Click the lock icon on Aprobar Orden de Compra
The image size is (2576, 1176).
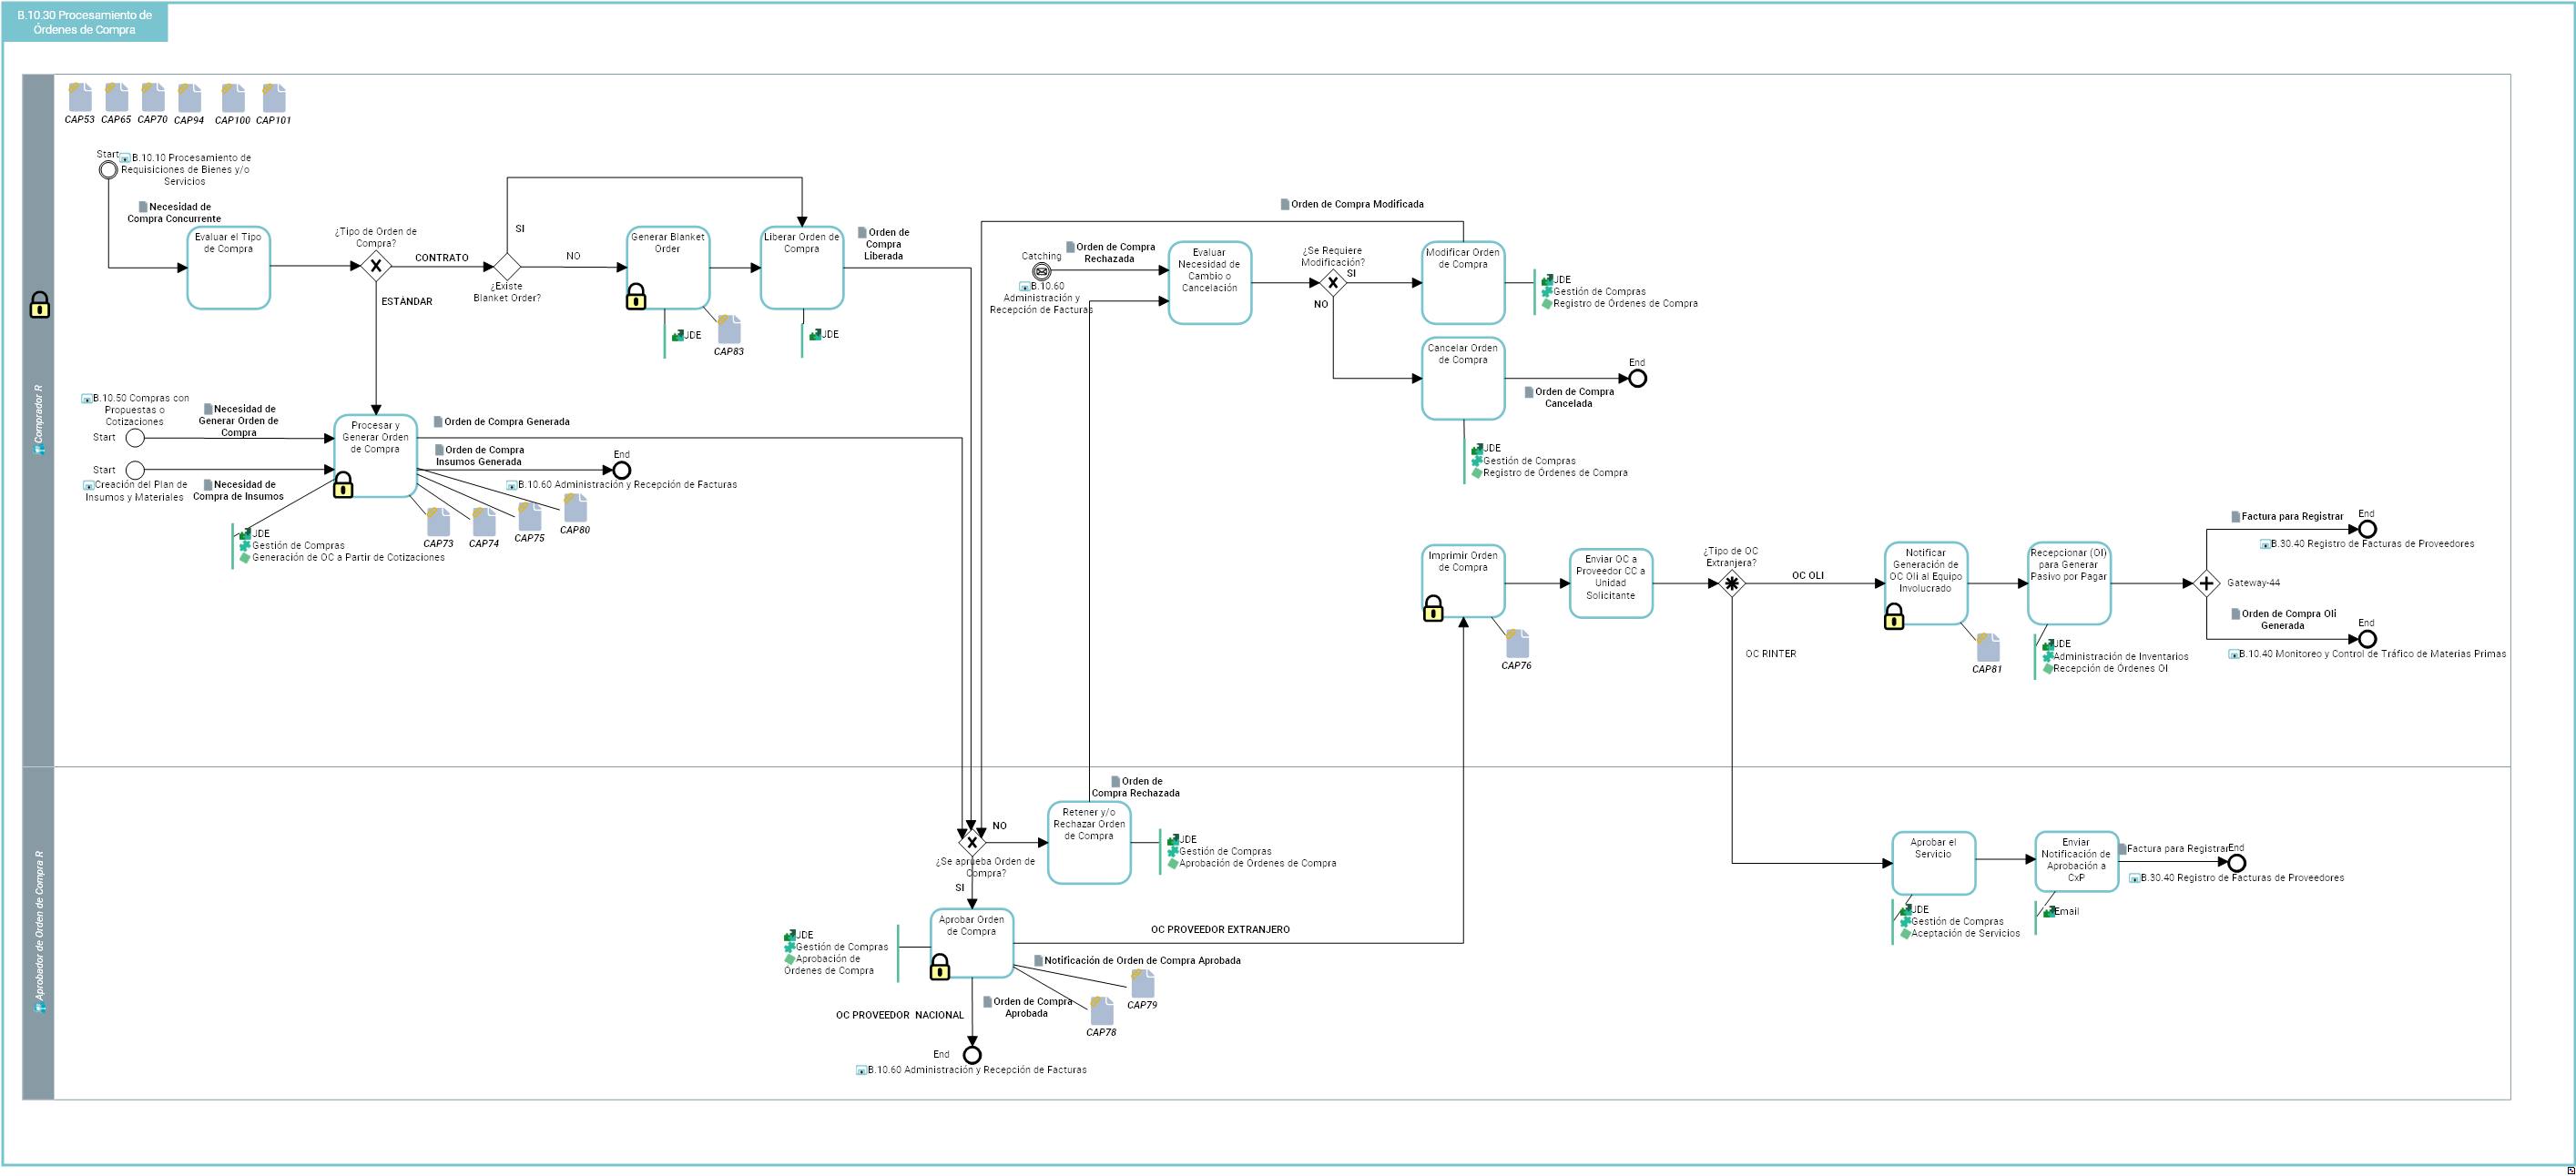click(x=940, y=966)
